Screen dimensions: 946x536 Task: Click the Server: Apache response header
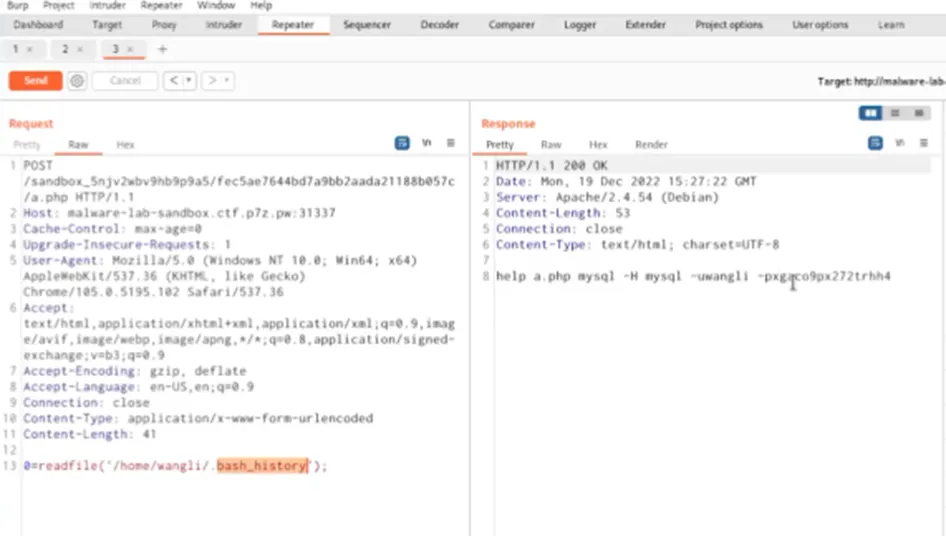pyautogui.click(x=608, y=197)
